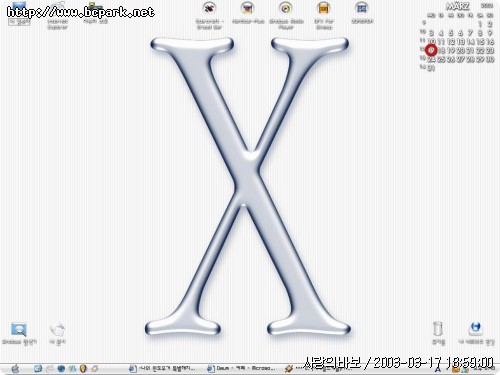Screen dimensions: 500x375
Task: Click the MÄRZ month header of calendar
Action: pos(458,6)
